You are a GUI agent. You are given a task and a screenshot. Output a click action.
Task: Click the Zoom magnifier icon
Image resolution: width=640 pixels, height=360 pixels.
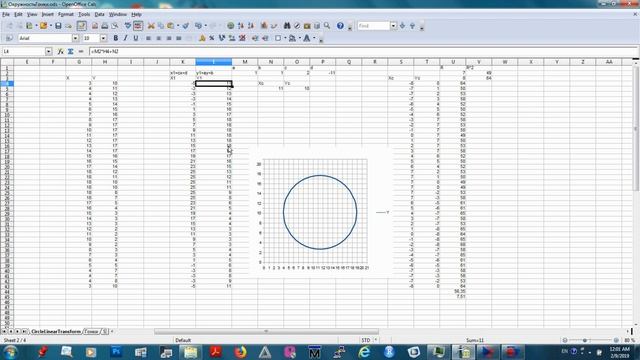point(327,26)
